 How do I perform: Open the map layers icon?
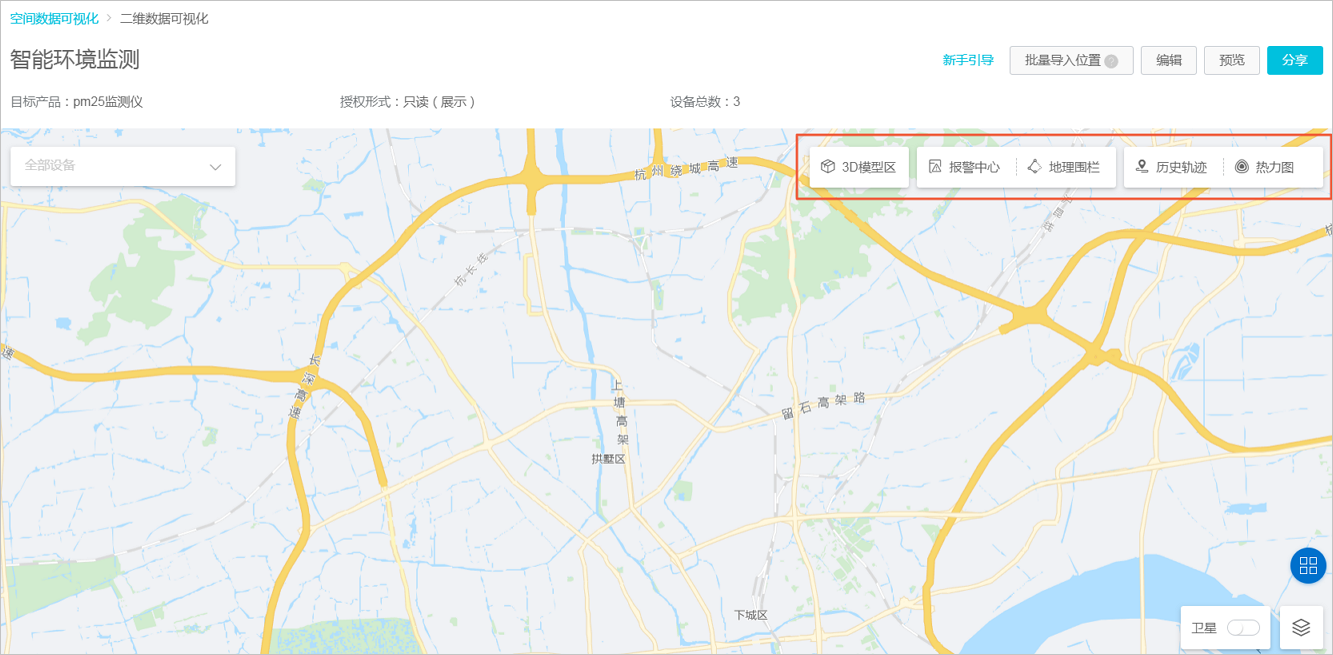point(1301,628)
